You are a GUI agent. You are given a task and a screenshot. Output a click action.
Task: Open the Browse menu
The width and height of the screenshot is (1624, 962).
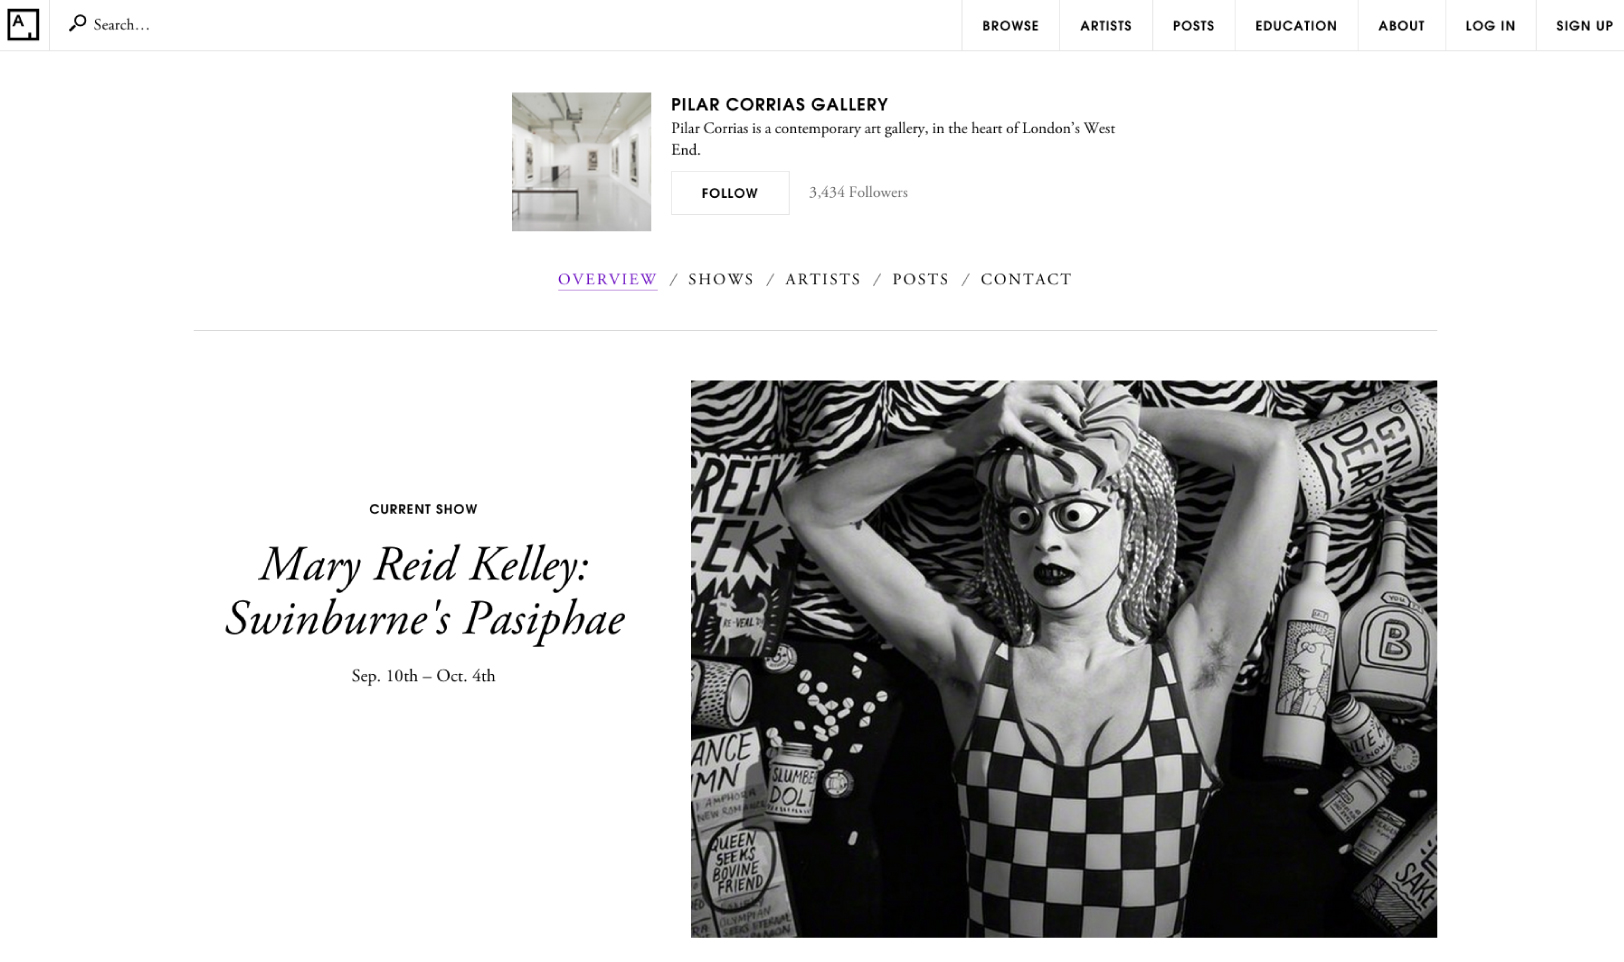point(1010,26)
